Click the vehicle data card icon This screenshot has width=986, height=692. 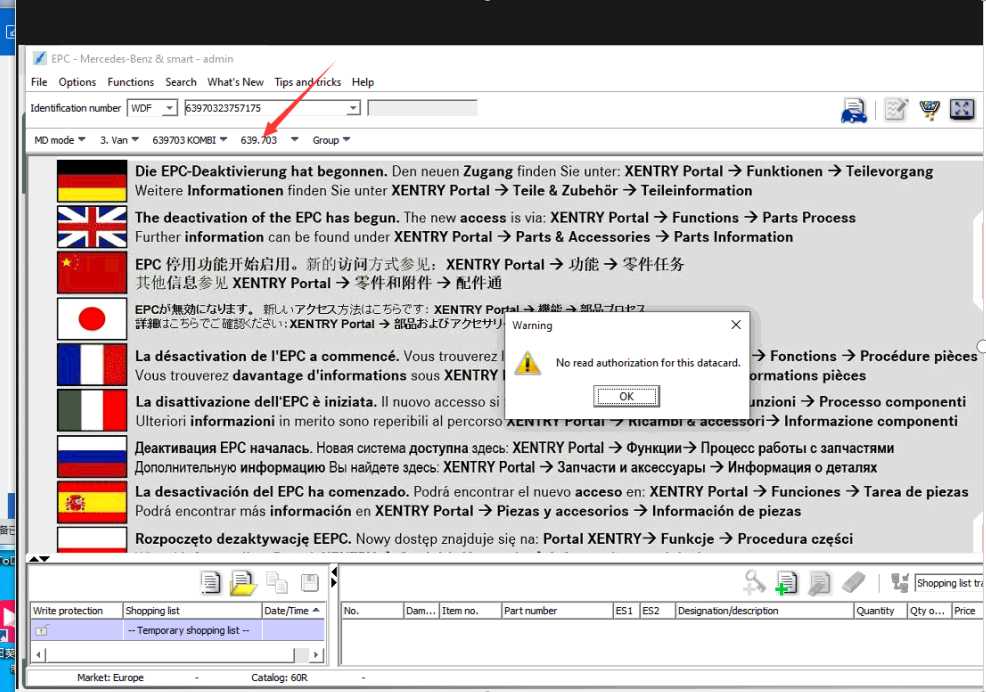click(854, 110)
